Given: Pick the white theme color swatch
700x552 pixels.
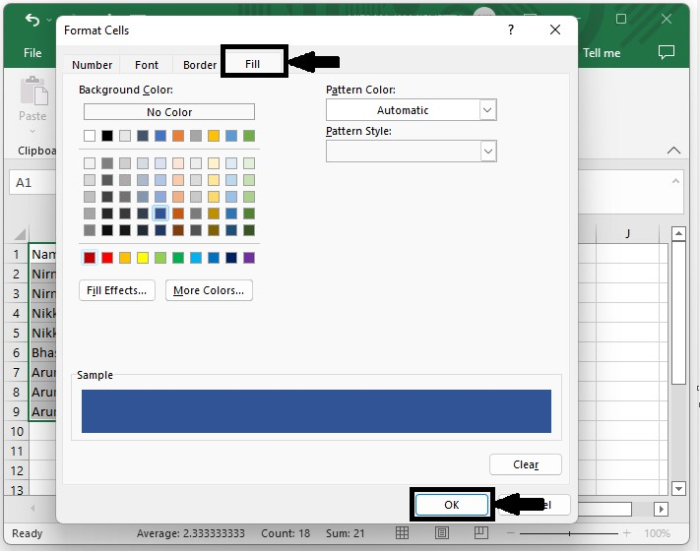Looking at the screenshot, I should (89, 136).
